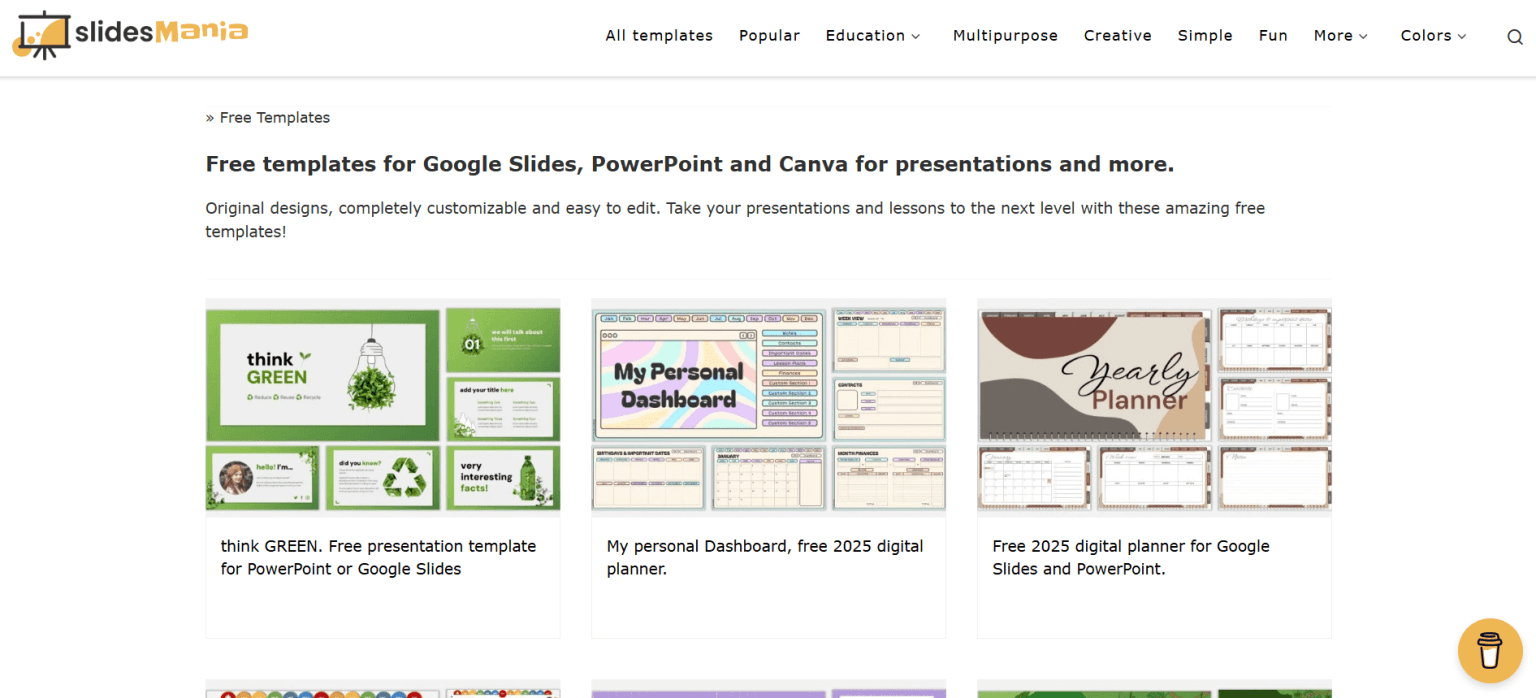
Task: Click the Buy Me a Coffee cup button
Action: click(x=1490, y=651)
